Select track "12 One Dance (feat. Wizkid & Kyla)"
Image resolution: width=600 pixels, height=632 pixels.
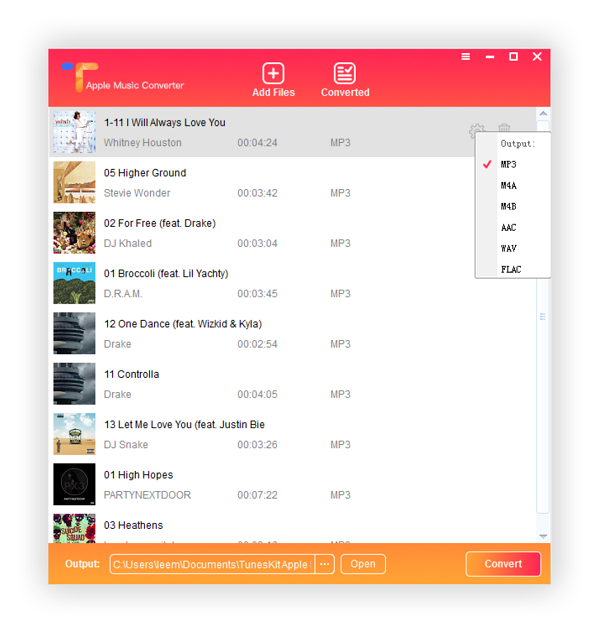pos(183,324)
